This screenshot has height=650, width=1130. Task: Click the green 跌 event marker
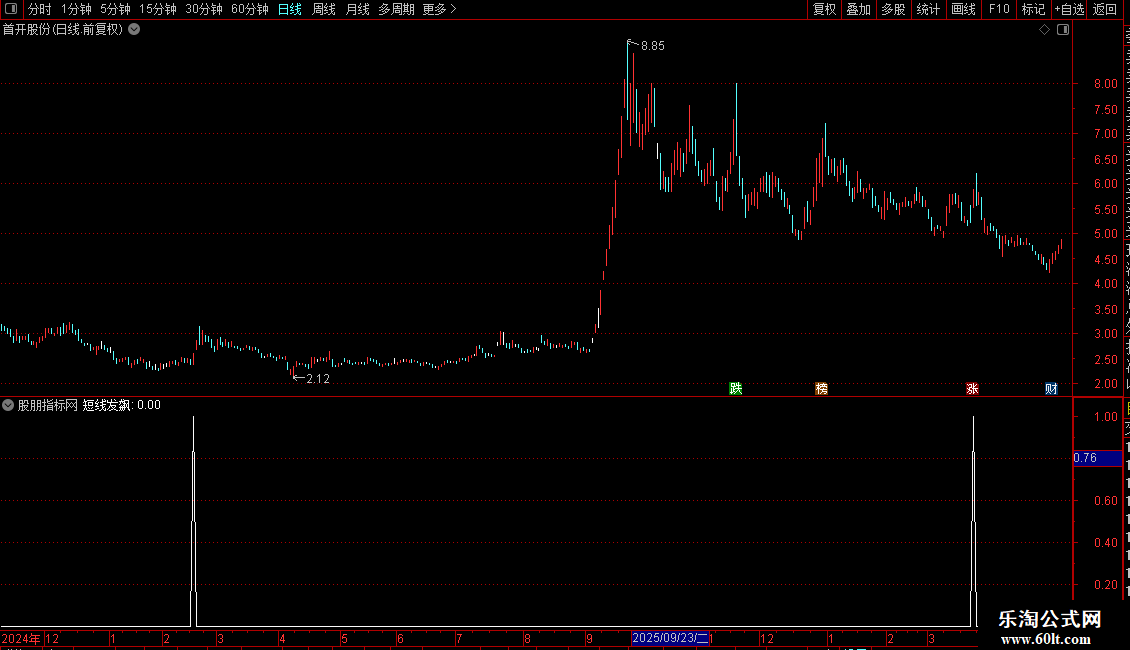pyautogui.click(x=736, y=389)
